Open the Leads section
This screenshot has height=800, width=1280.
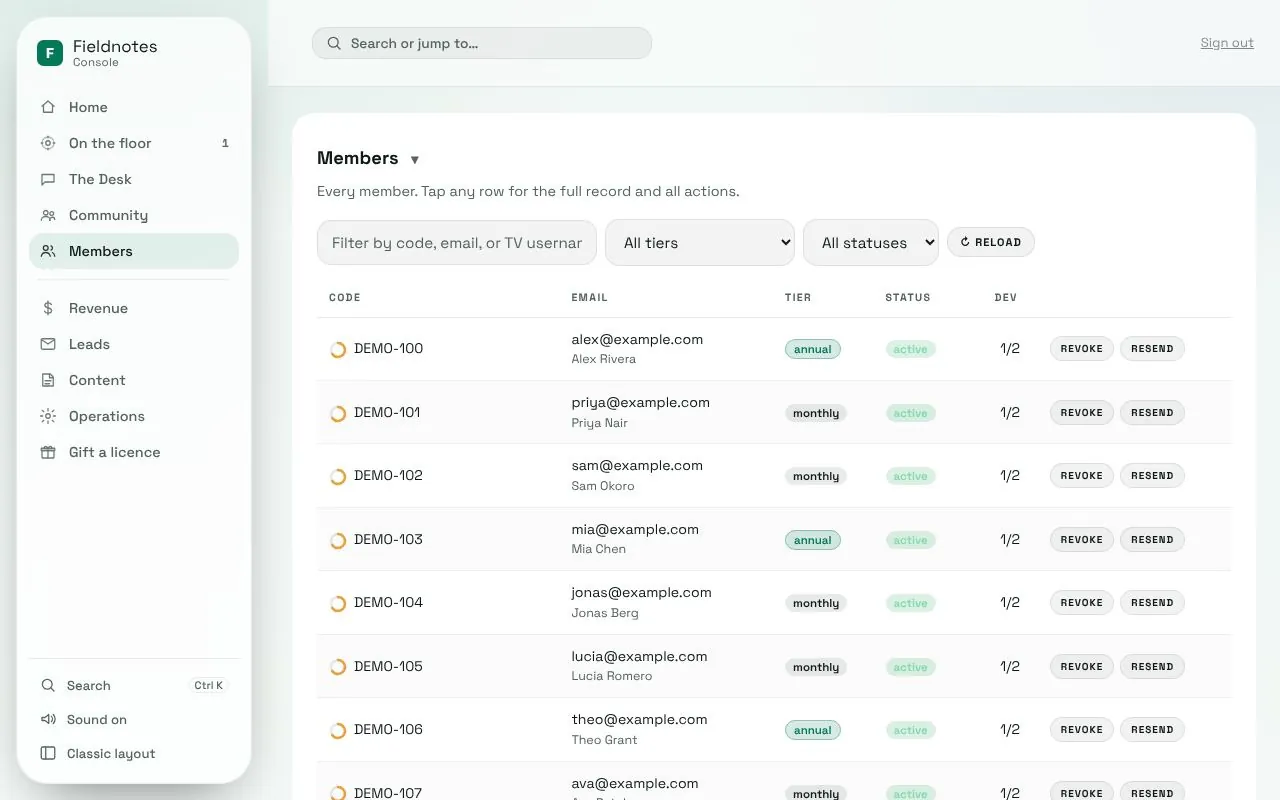point(134,344)
